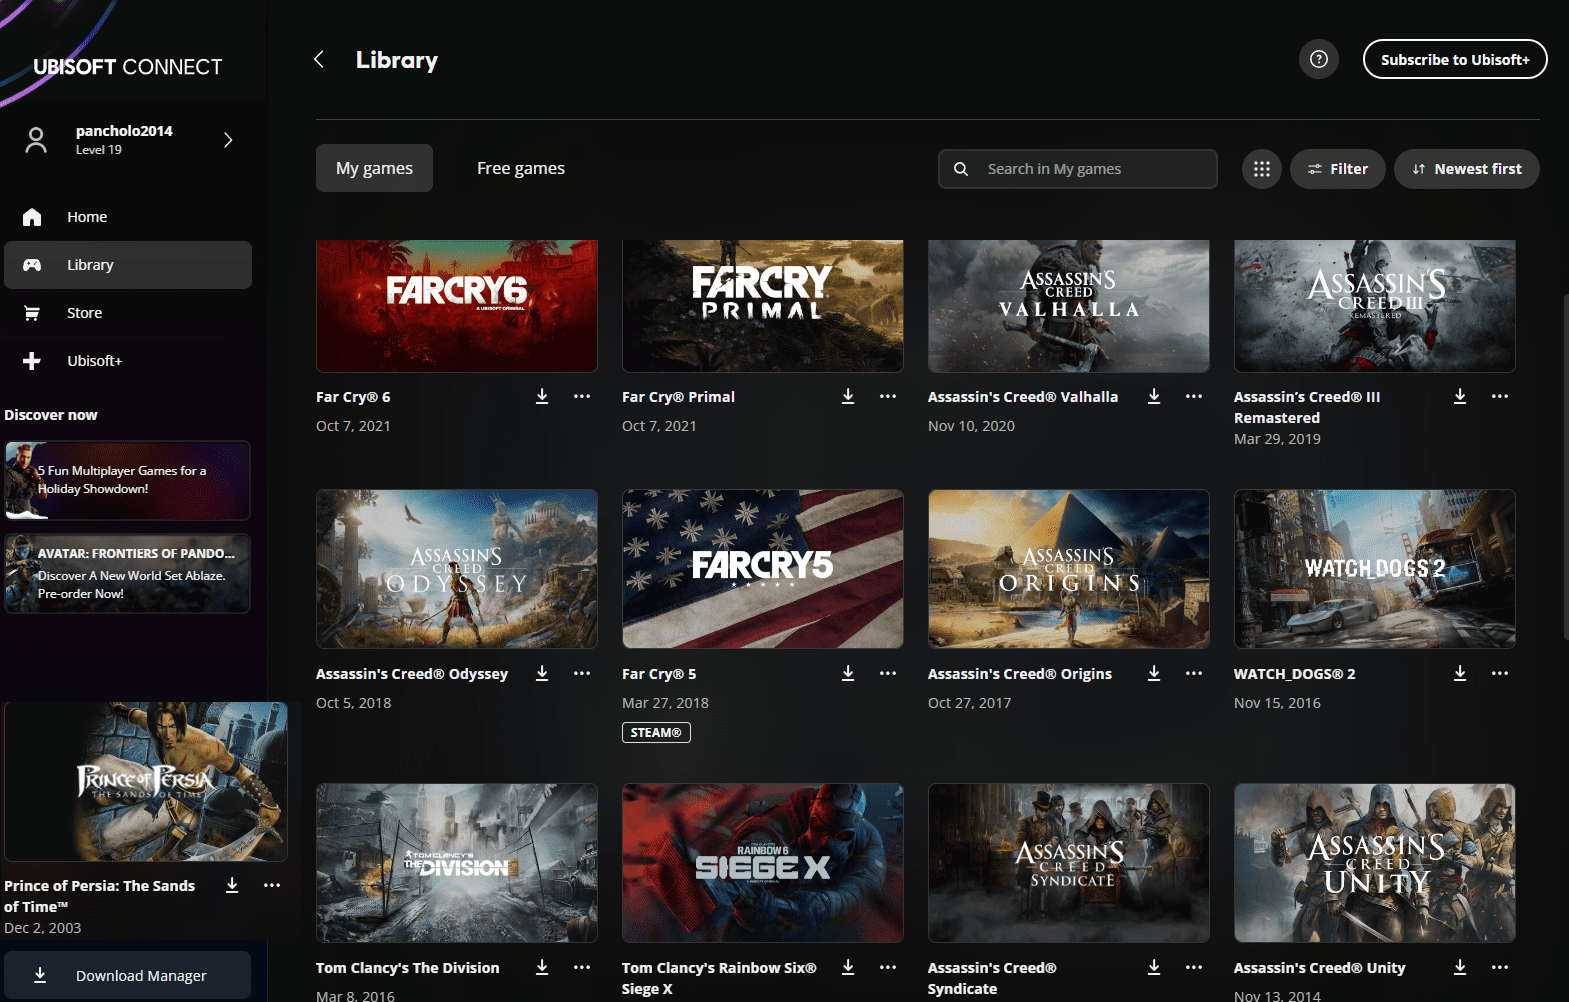Image resolution: width=1569 pixels, height=1002 pixels.
Task: Open the Assassin's Creed Syndicate cover
Action: click(x=1069, y=863)
